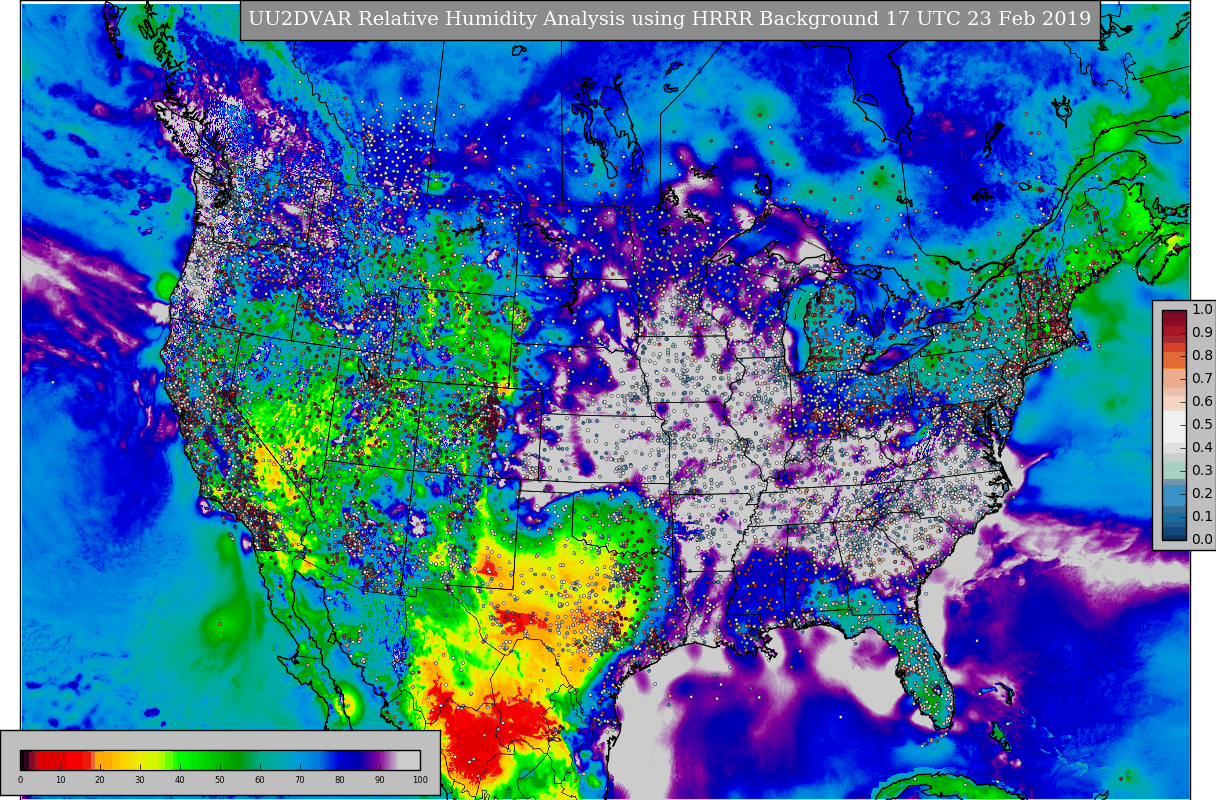
Task: Click the 40 tick label on humidity colorbar
Action: click(180, 780)
